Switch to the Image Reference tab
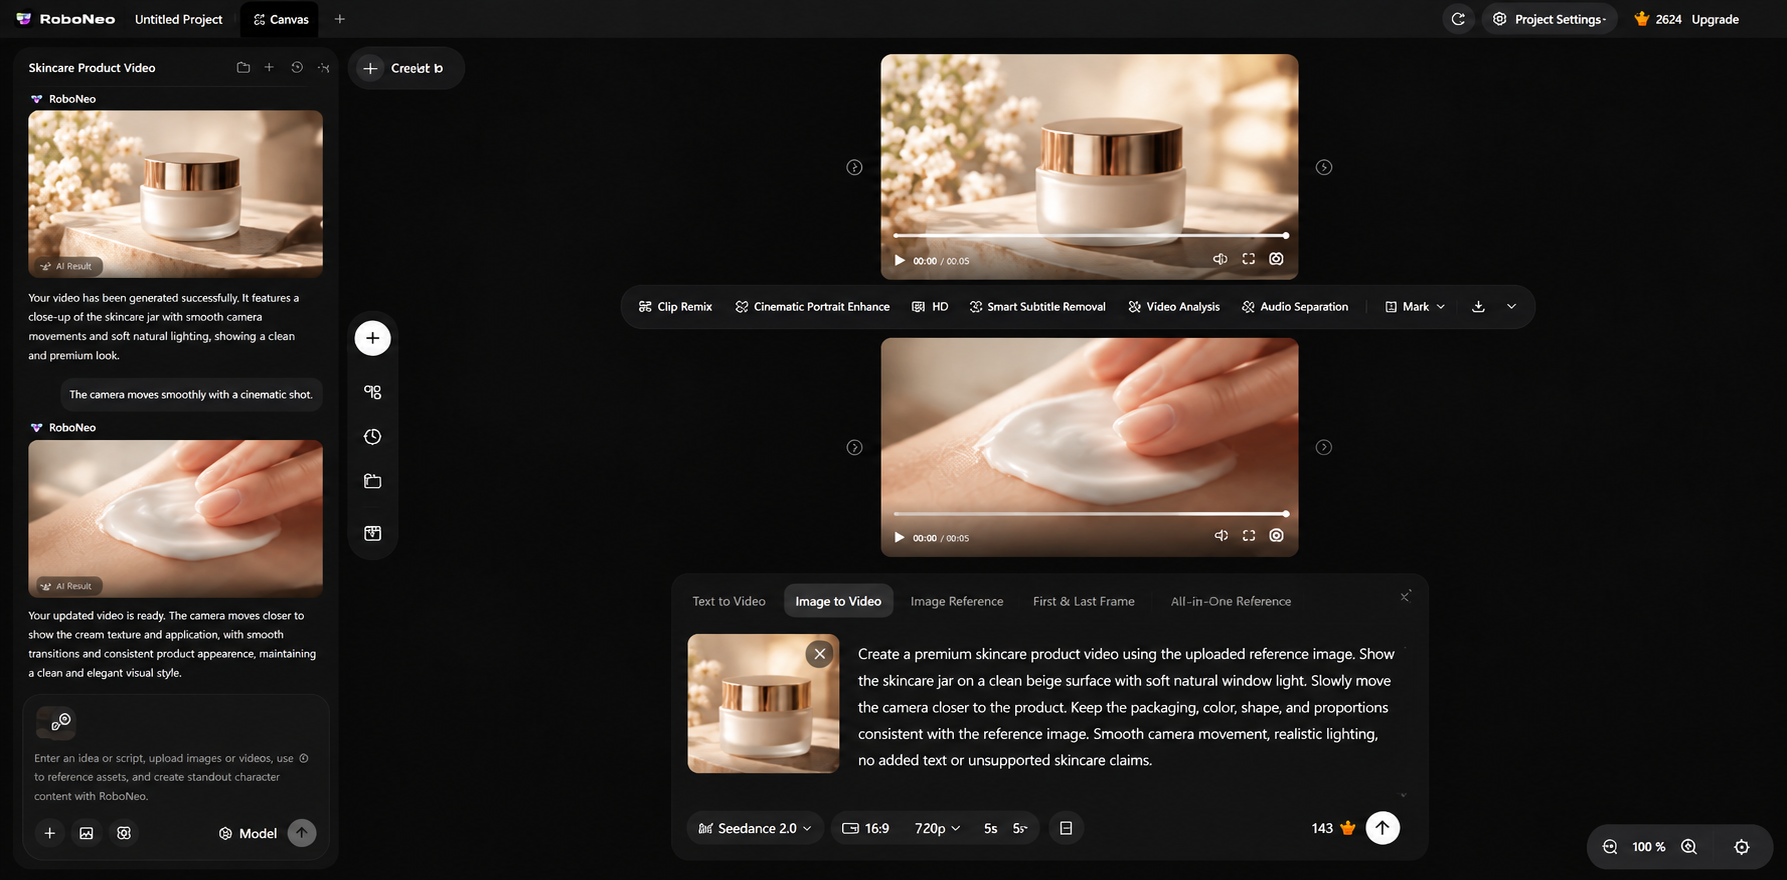The width and height of the screenshot is (1787, 880). (x=956, y=601)
